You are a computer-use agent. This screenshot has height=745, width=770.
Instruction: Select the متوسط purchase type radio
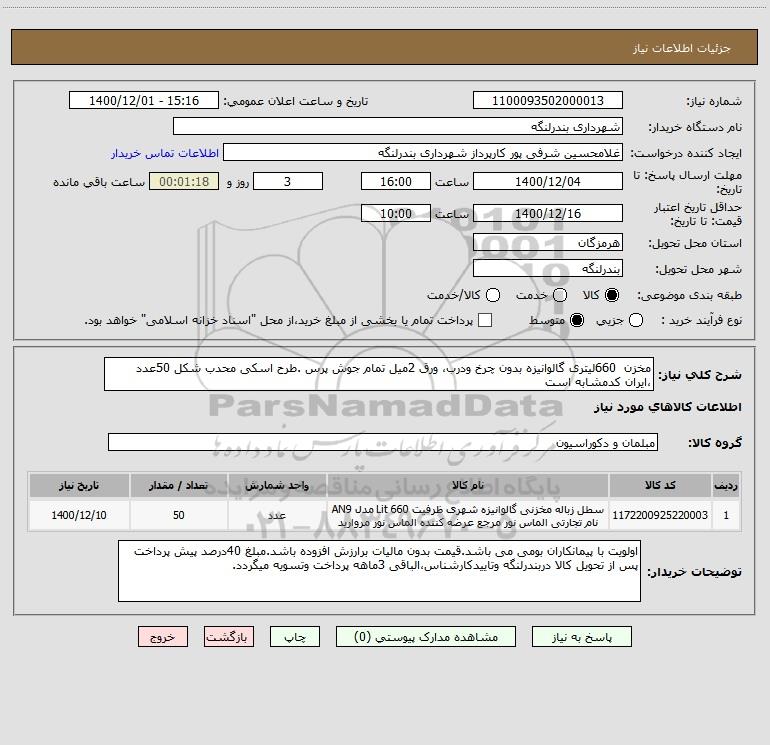(x=577, y=320)
